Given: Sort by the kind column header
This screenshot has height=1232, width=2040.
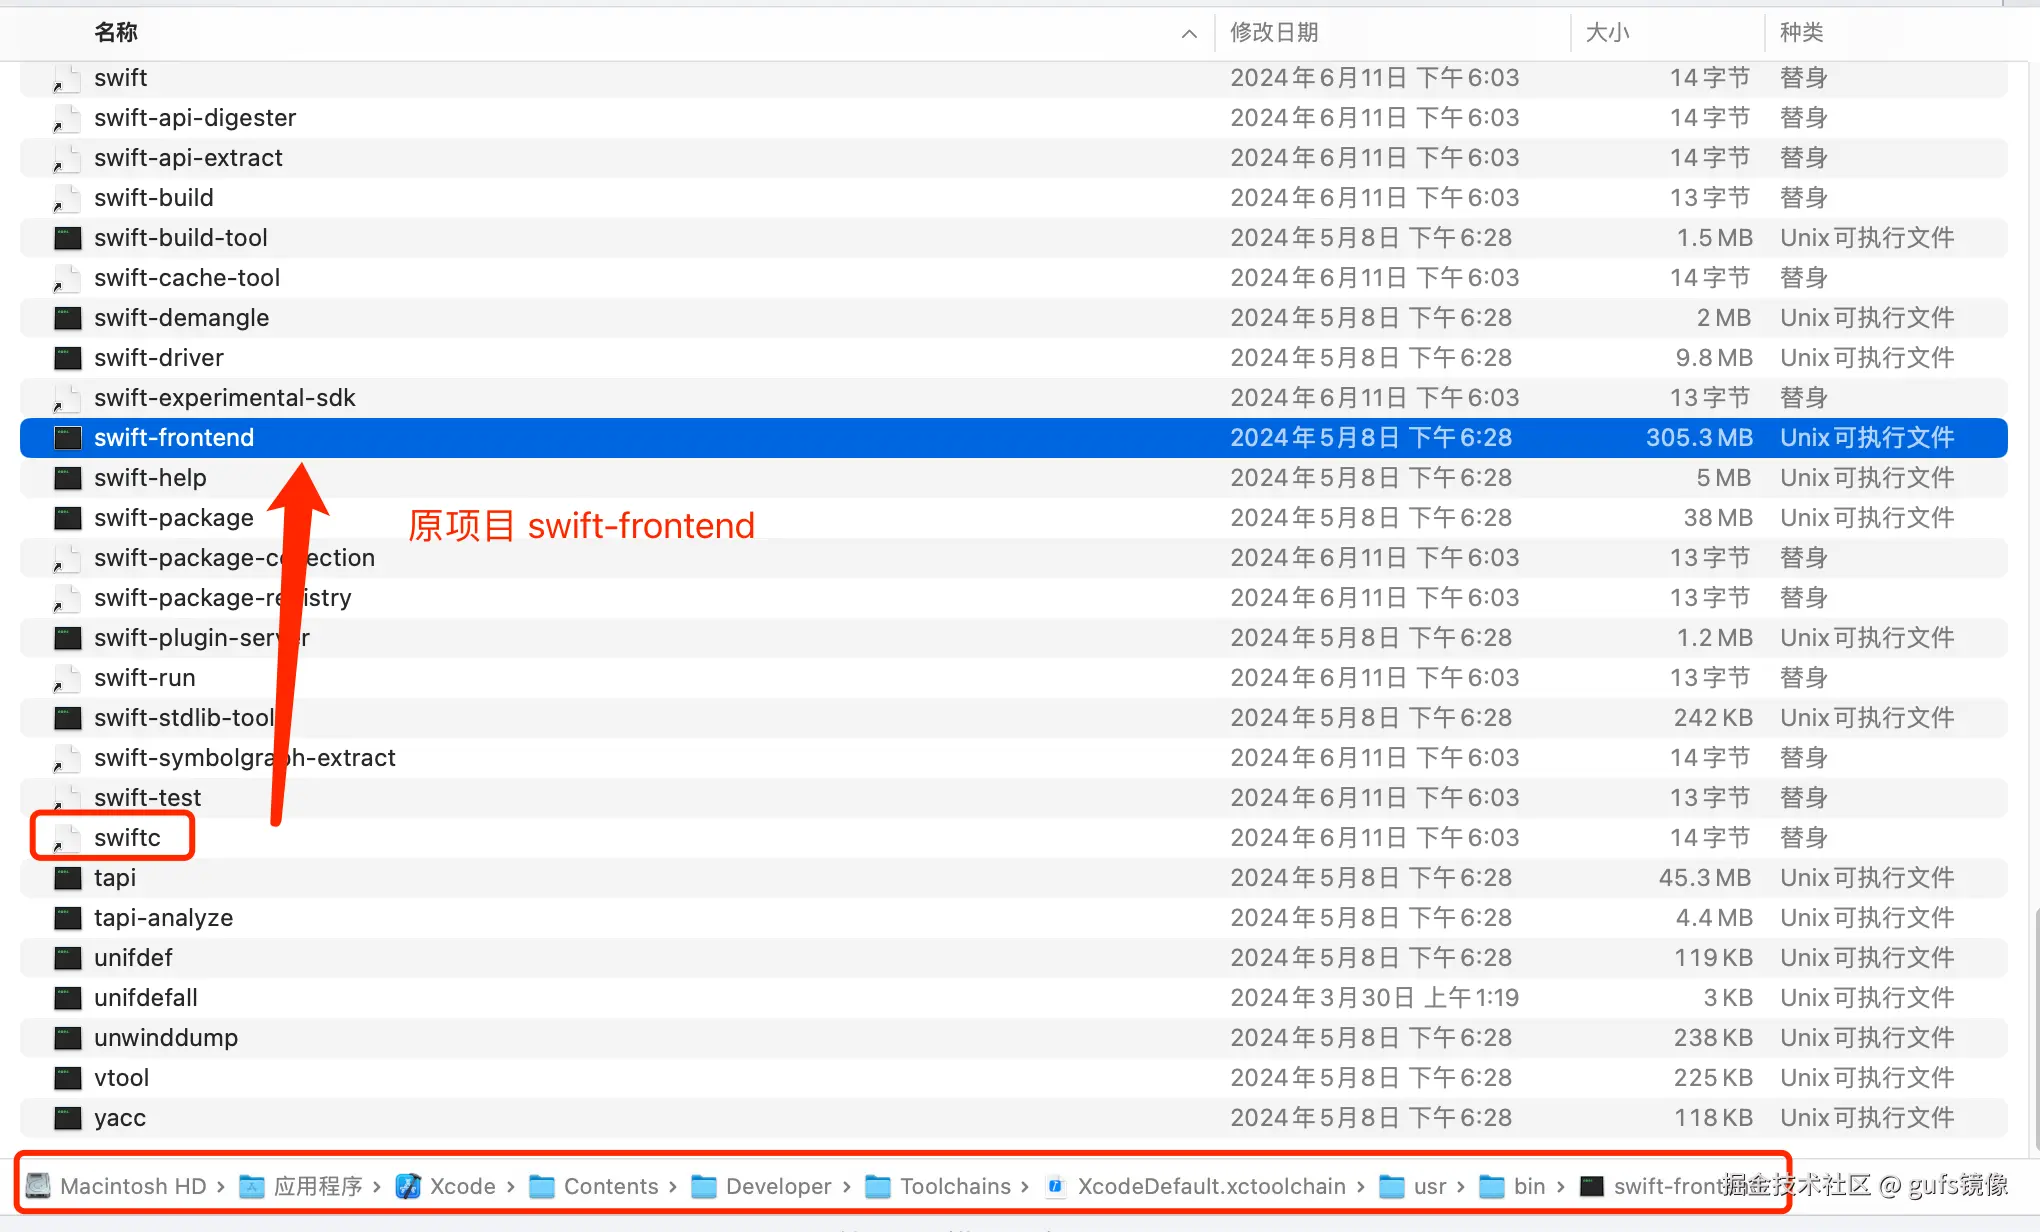Looking at the screenshot, I should (x=1801, y=33).
